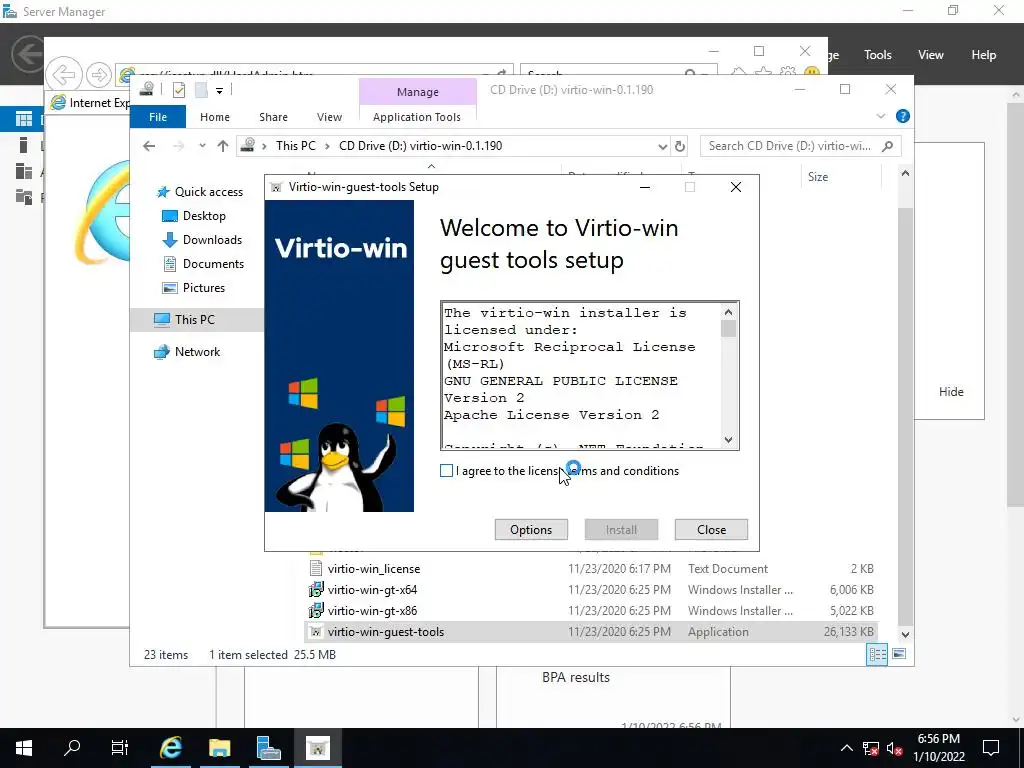This screenshot has width=1024, height=768.
Task: Open File Explorer from the taskbar
Action: [x=219, y=748]
